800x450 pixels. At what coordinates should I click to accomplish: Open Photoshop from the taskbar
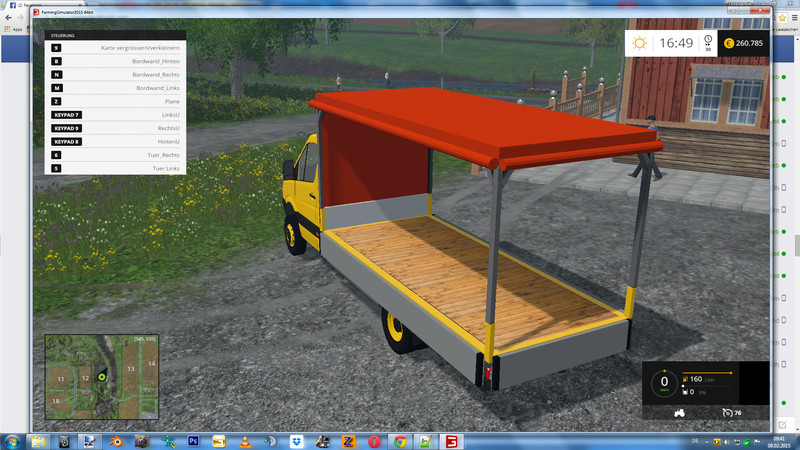(192, 441)
